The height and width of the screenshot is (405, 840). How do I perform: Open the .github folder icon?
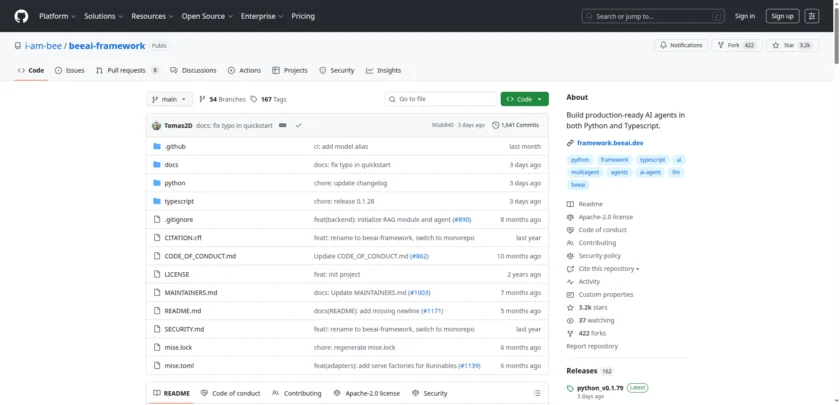[157, 146]
